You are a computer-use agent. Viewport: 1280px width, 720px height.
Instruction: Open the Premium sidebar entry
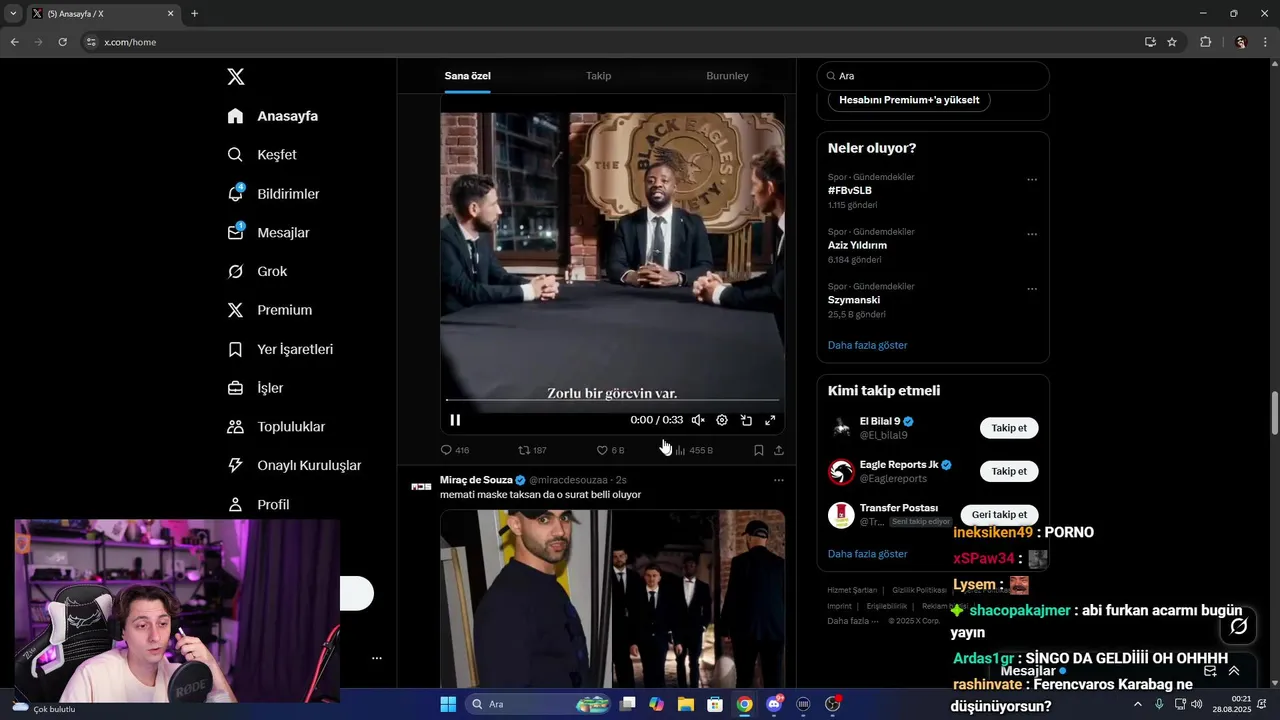point(270,310)
